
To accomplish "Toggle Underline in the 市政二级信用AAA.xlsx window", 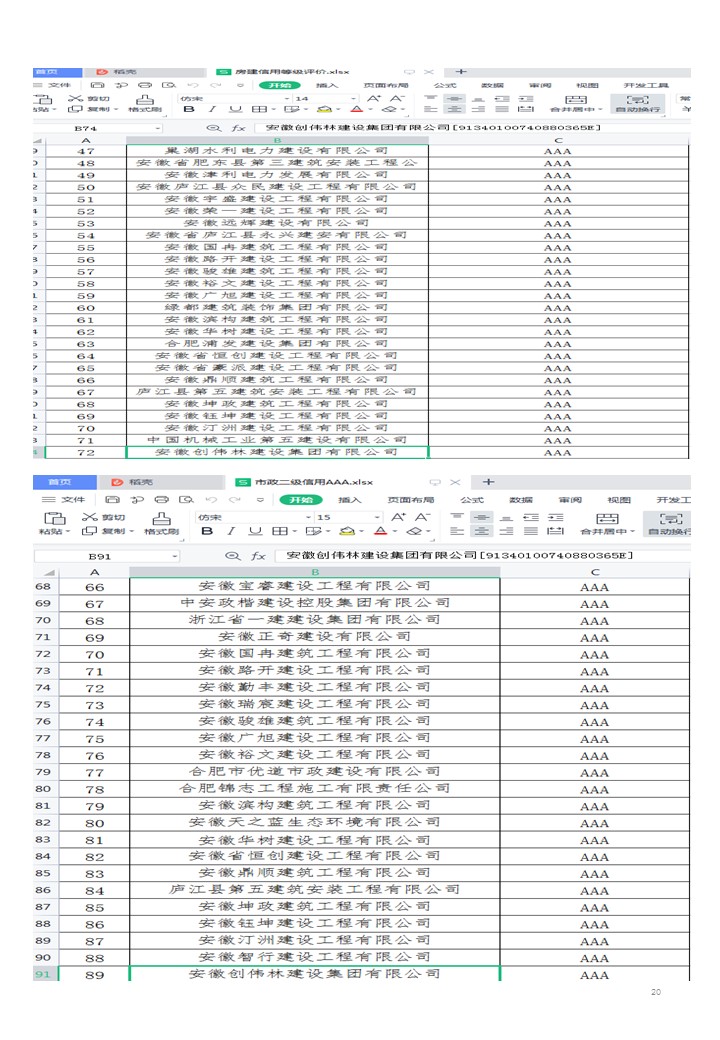I will click(254, 531).
